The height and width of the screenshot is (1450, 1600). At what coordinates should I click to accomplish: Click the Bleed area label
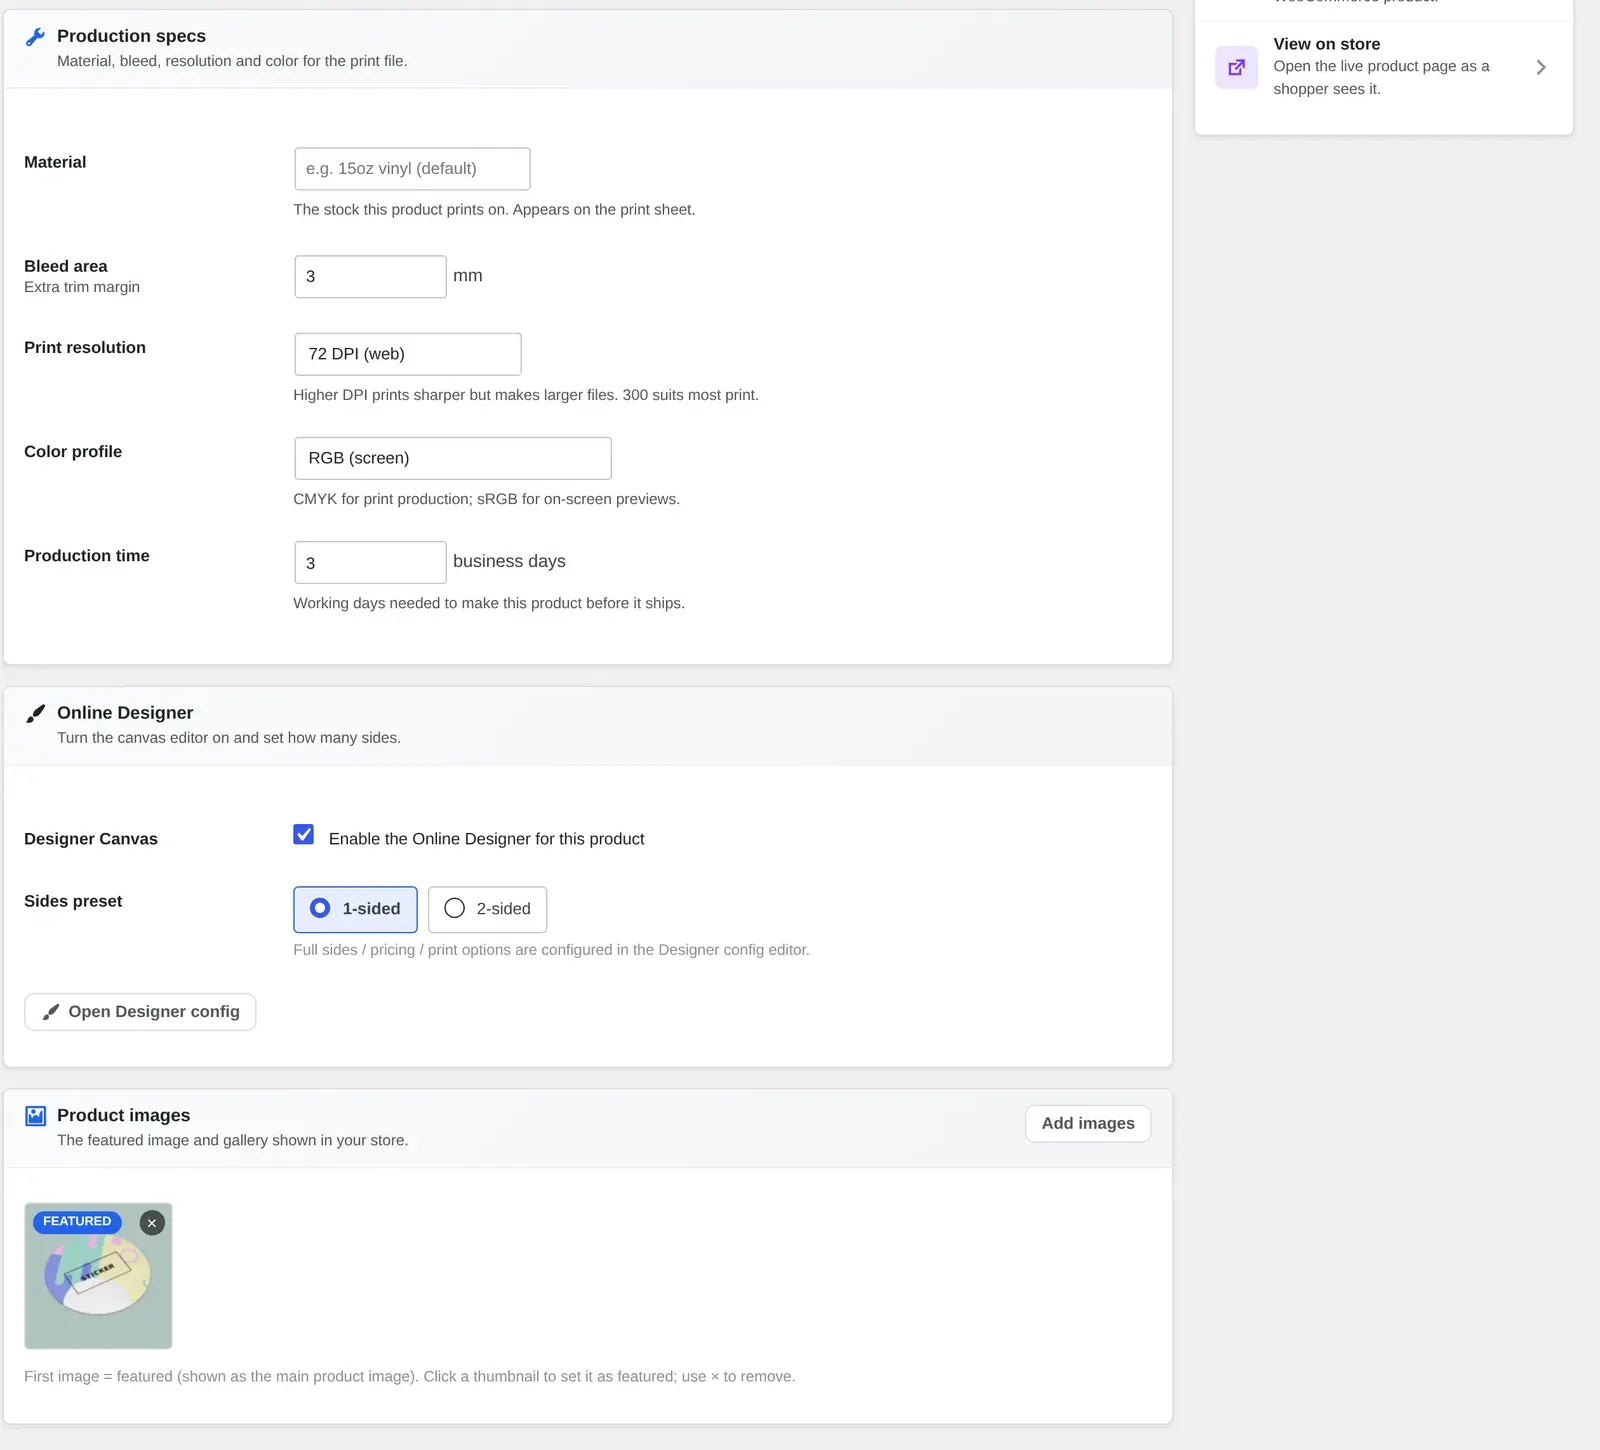(x=66, y=266)
